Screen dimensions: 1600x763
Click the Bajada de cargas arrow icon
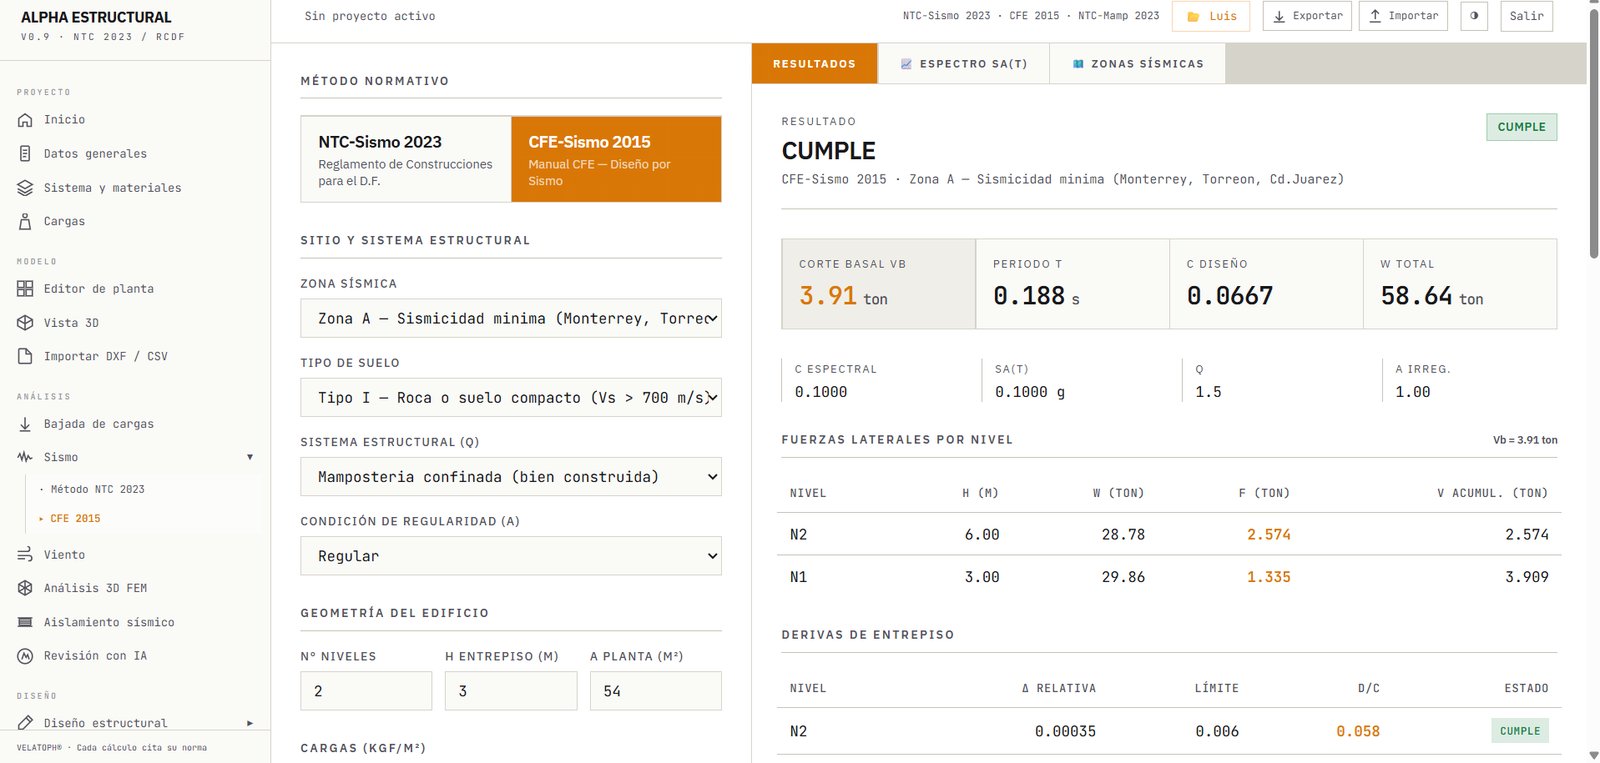(x=25, y=424)
